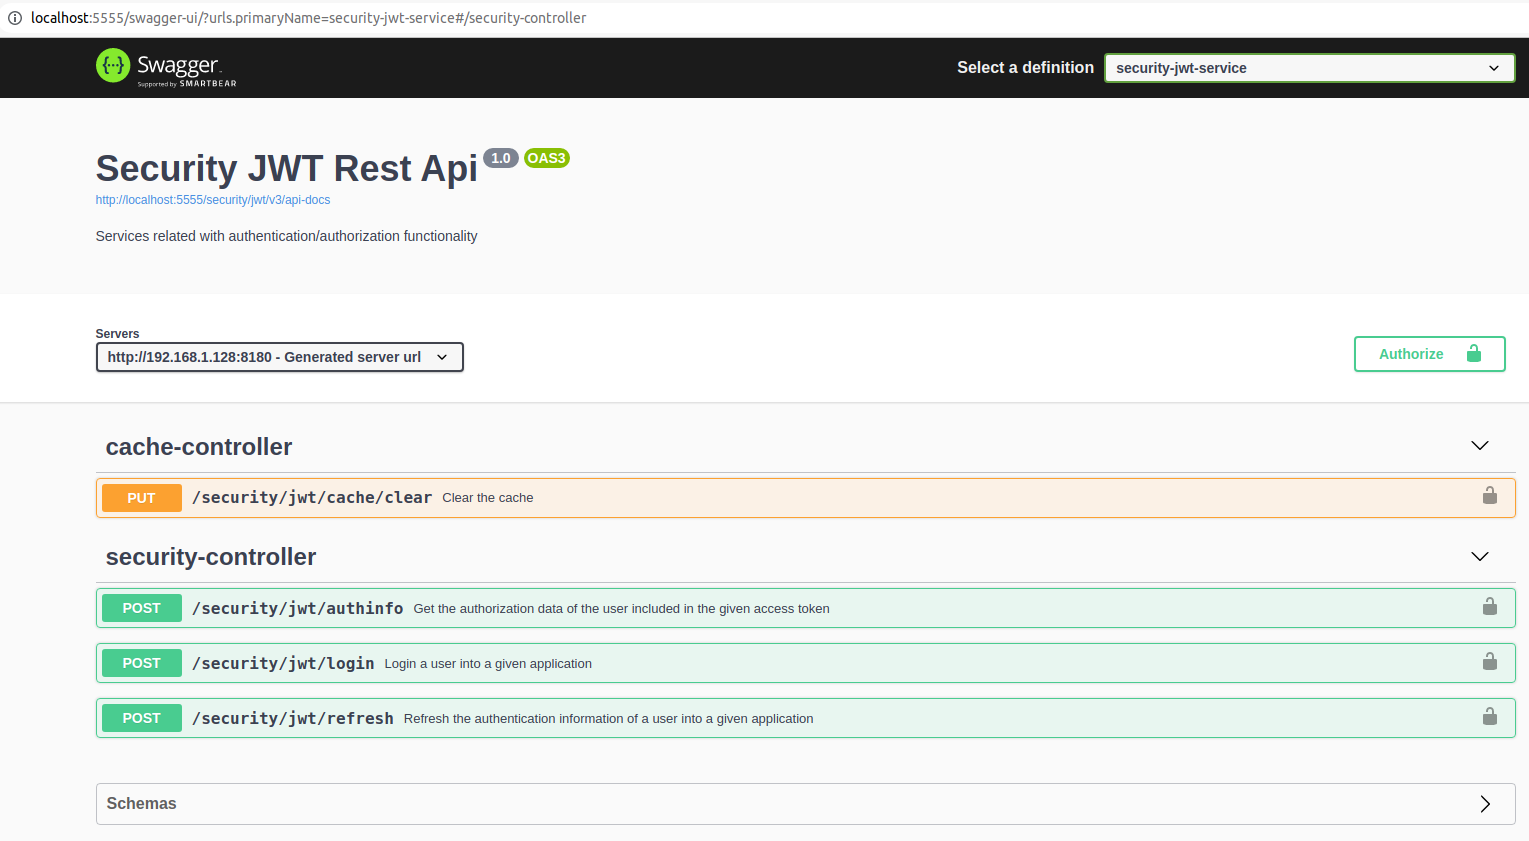Open the api-docs URL link
This screenshot has width=1529, height=841.
pyautogui.click(x=213, y=200)
